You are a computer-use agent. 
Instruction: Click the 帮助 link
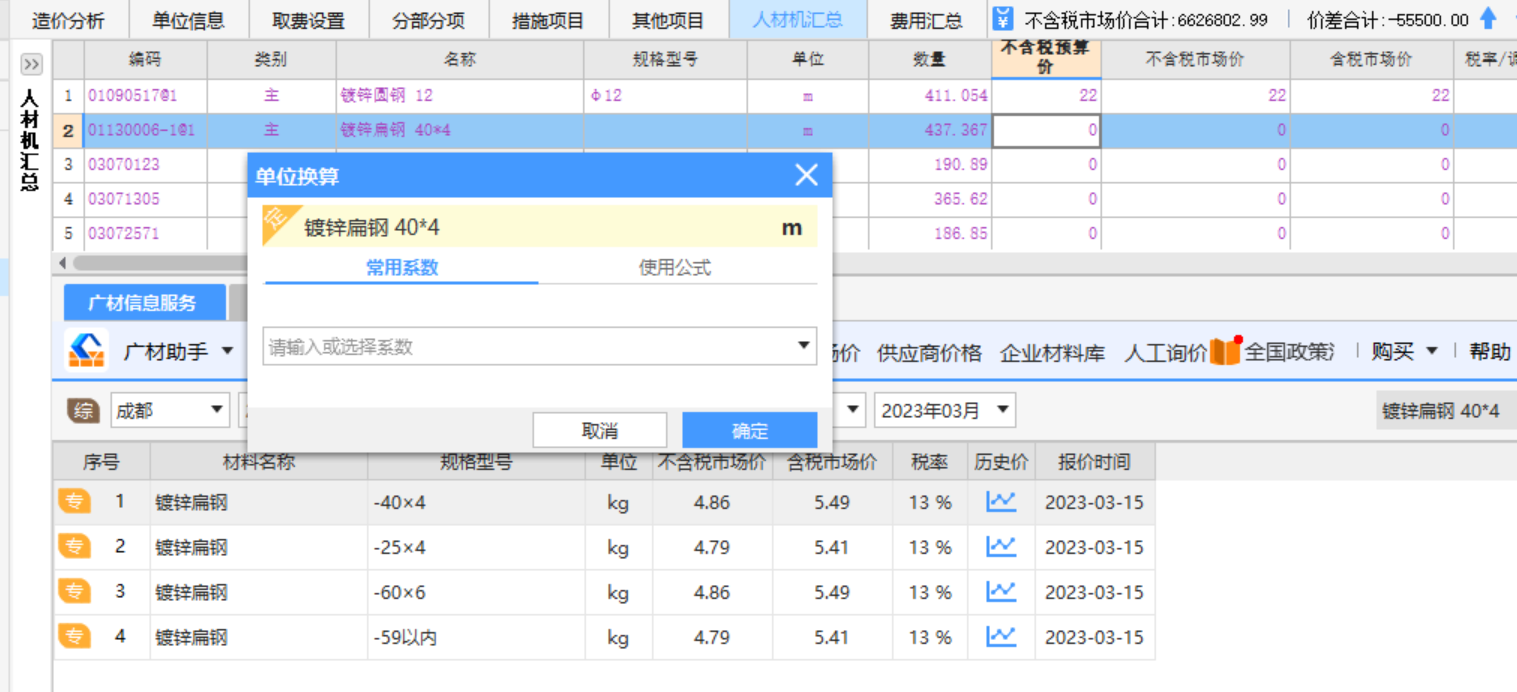click(x=1490, y=352)
